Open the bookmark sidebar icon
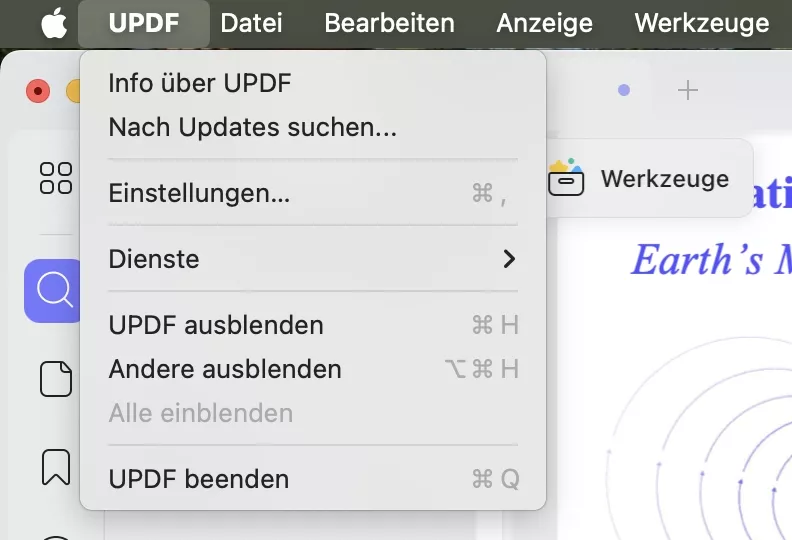Image resolution: width=792 pixels, height=540 pixels. (x=56, y=467)
